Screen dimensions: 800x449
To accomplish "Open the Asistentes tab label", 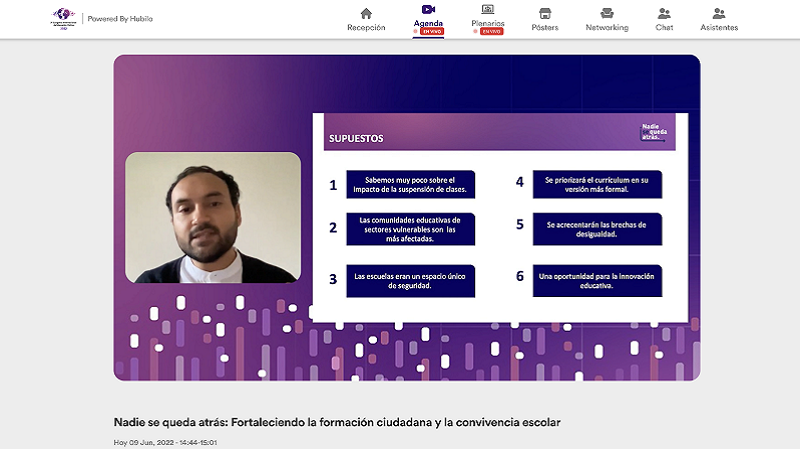I will tap(719, 28).
